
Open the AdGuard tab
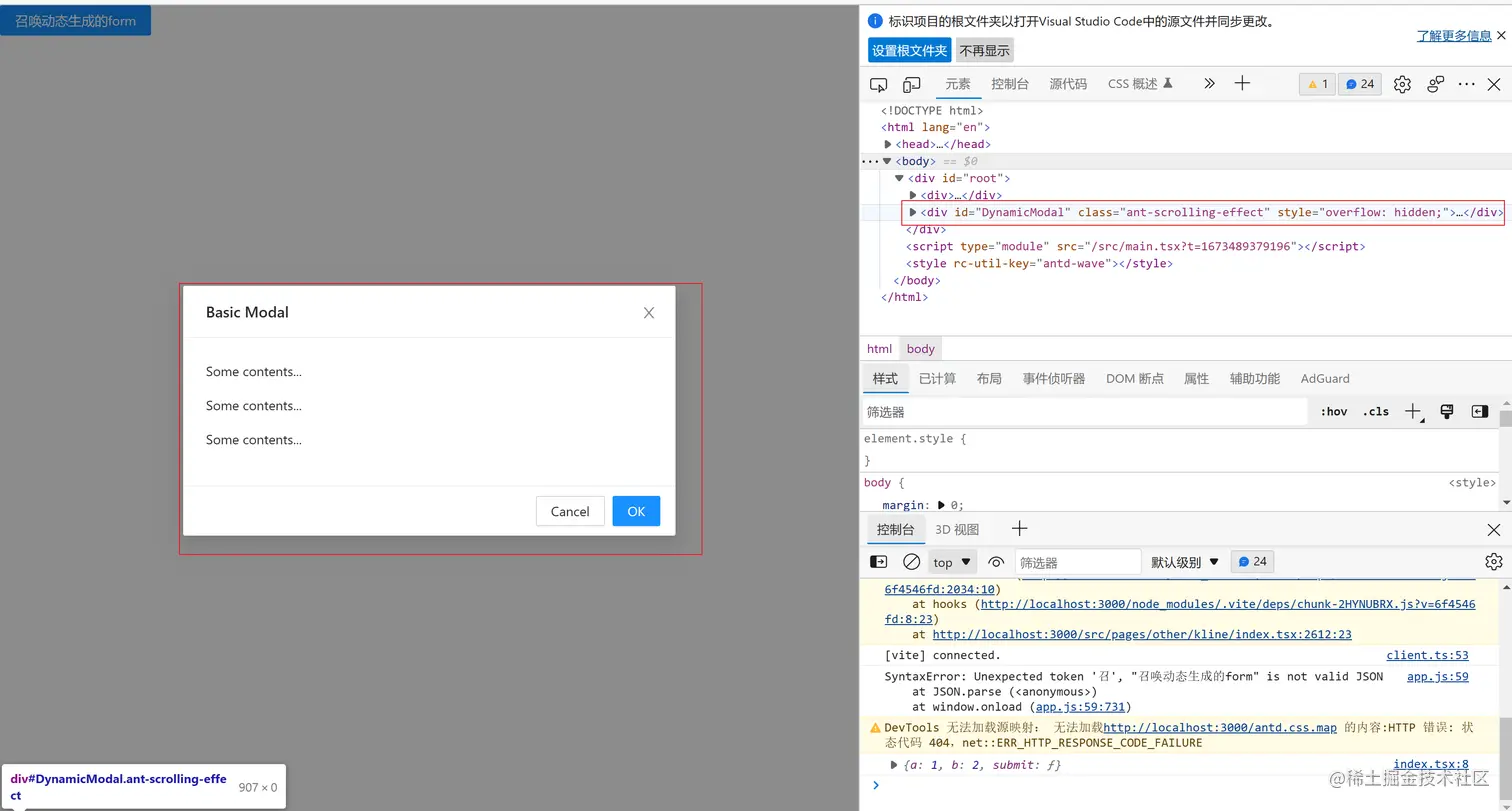pos(1325,378)
